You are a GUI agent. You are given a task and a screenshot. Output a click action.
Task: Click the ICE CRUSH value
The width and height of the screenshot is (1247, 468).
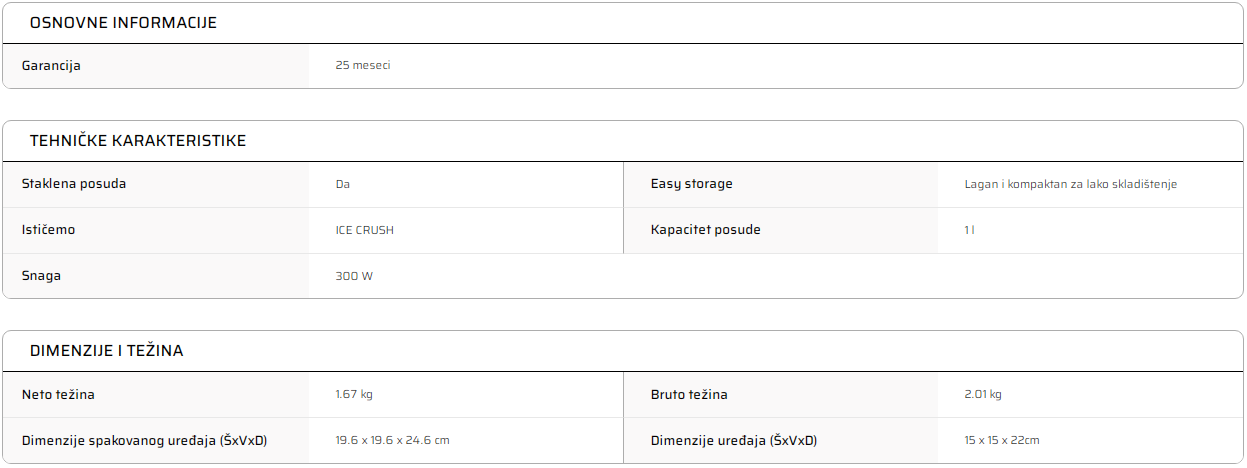365,230
